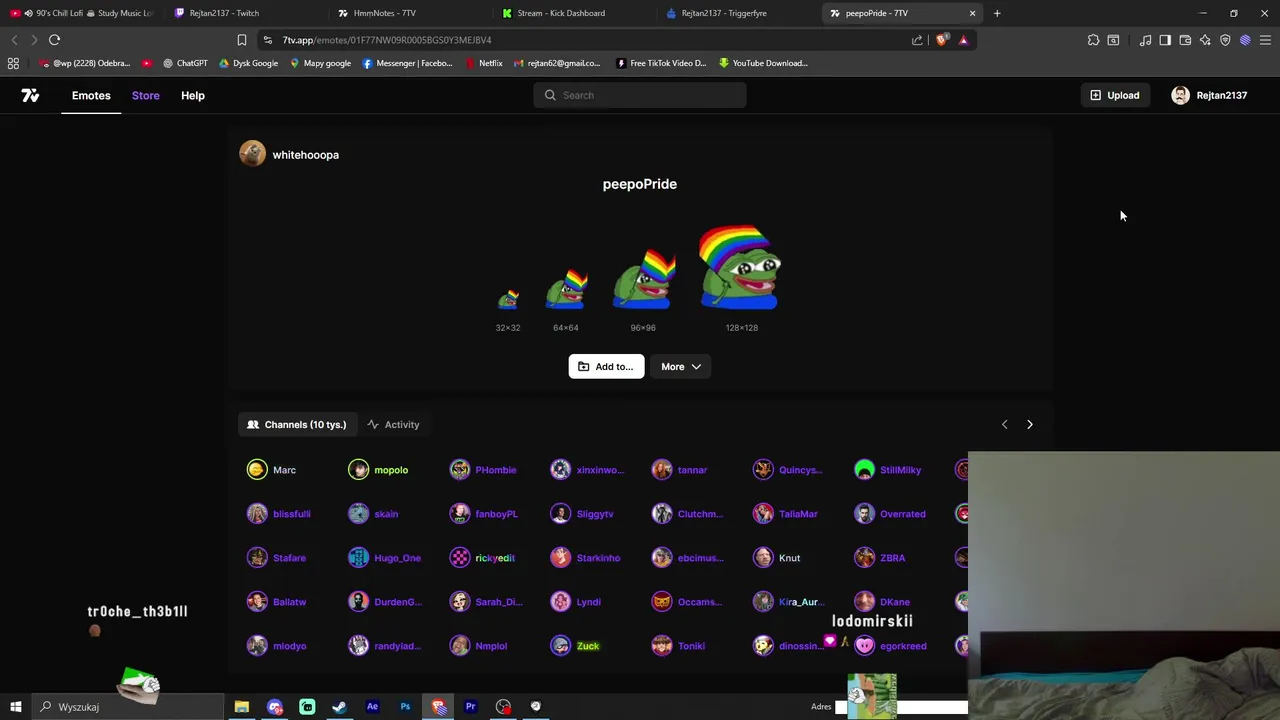The width and height of the screenshot is (1280, 720).
Task: Click the Add to... button
Action: [606, 366]
